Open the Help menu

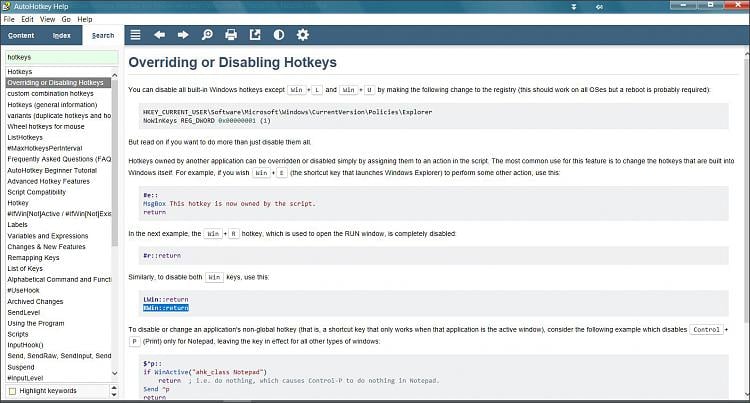[85, 19]
